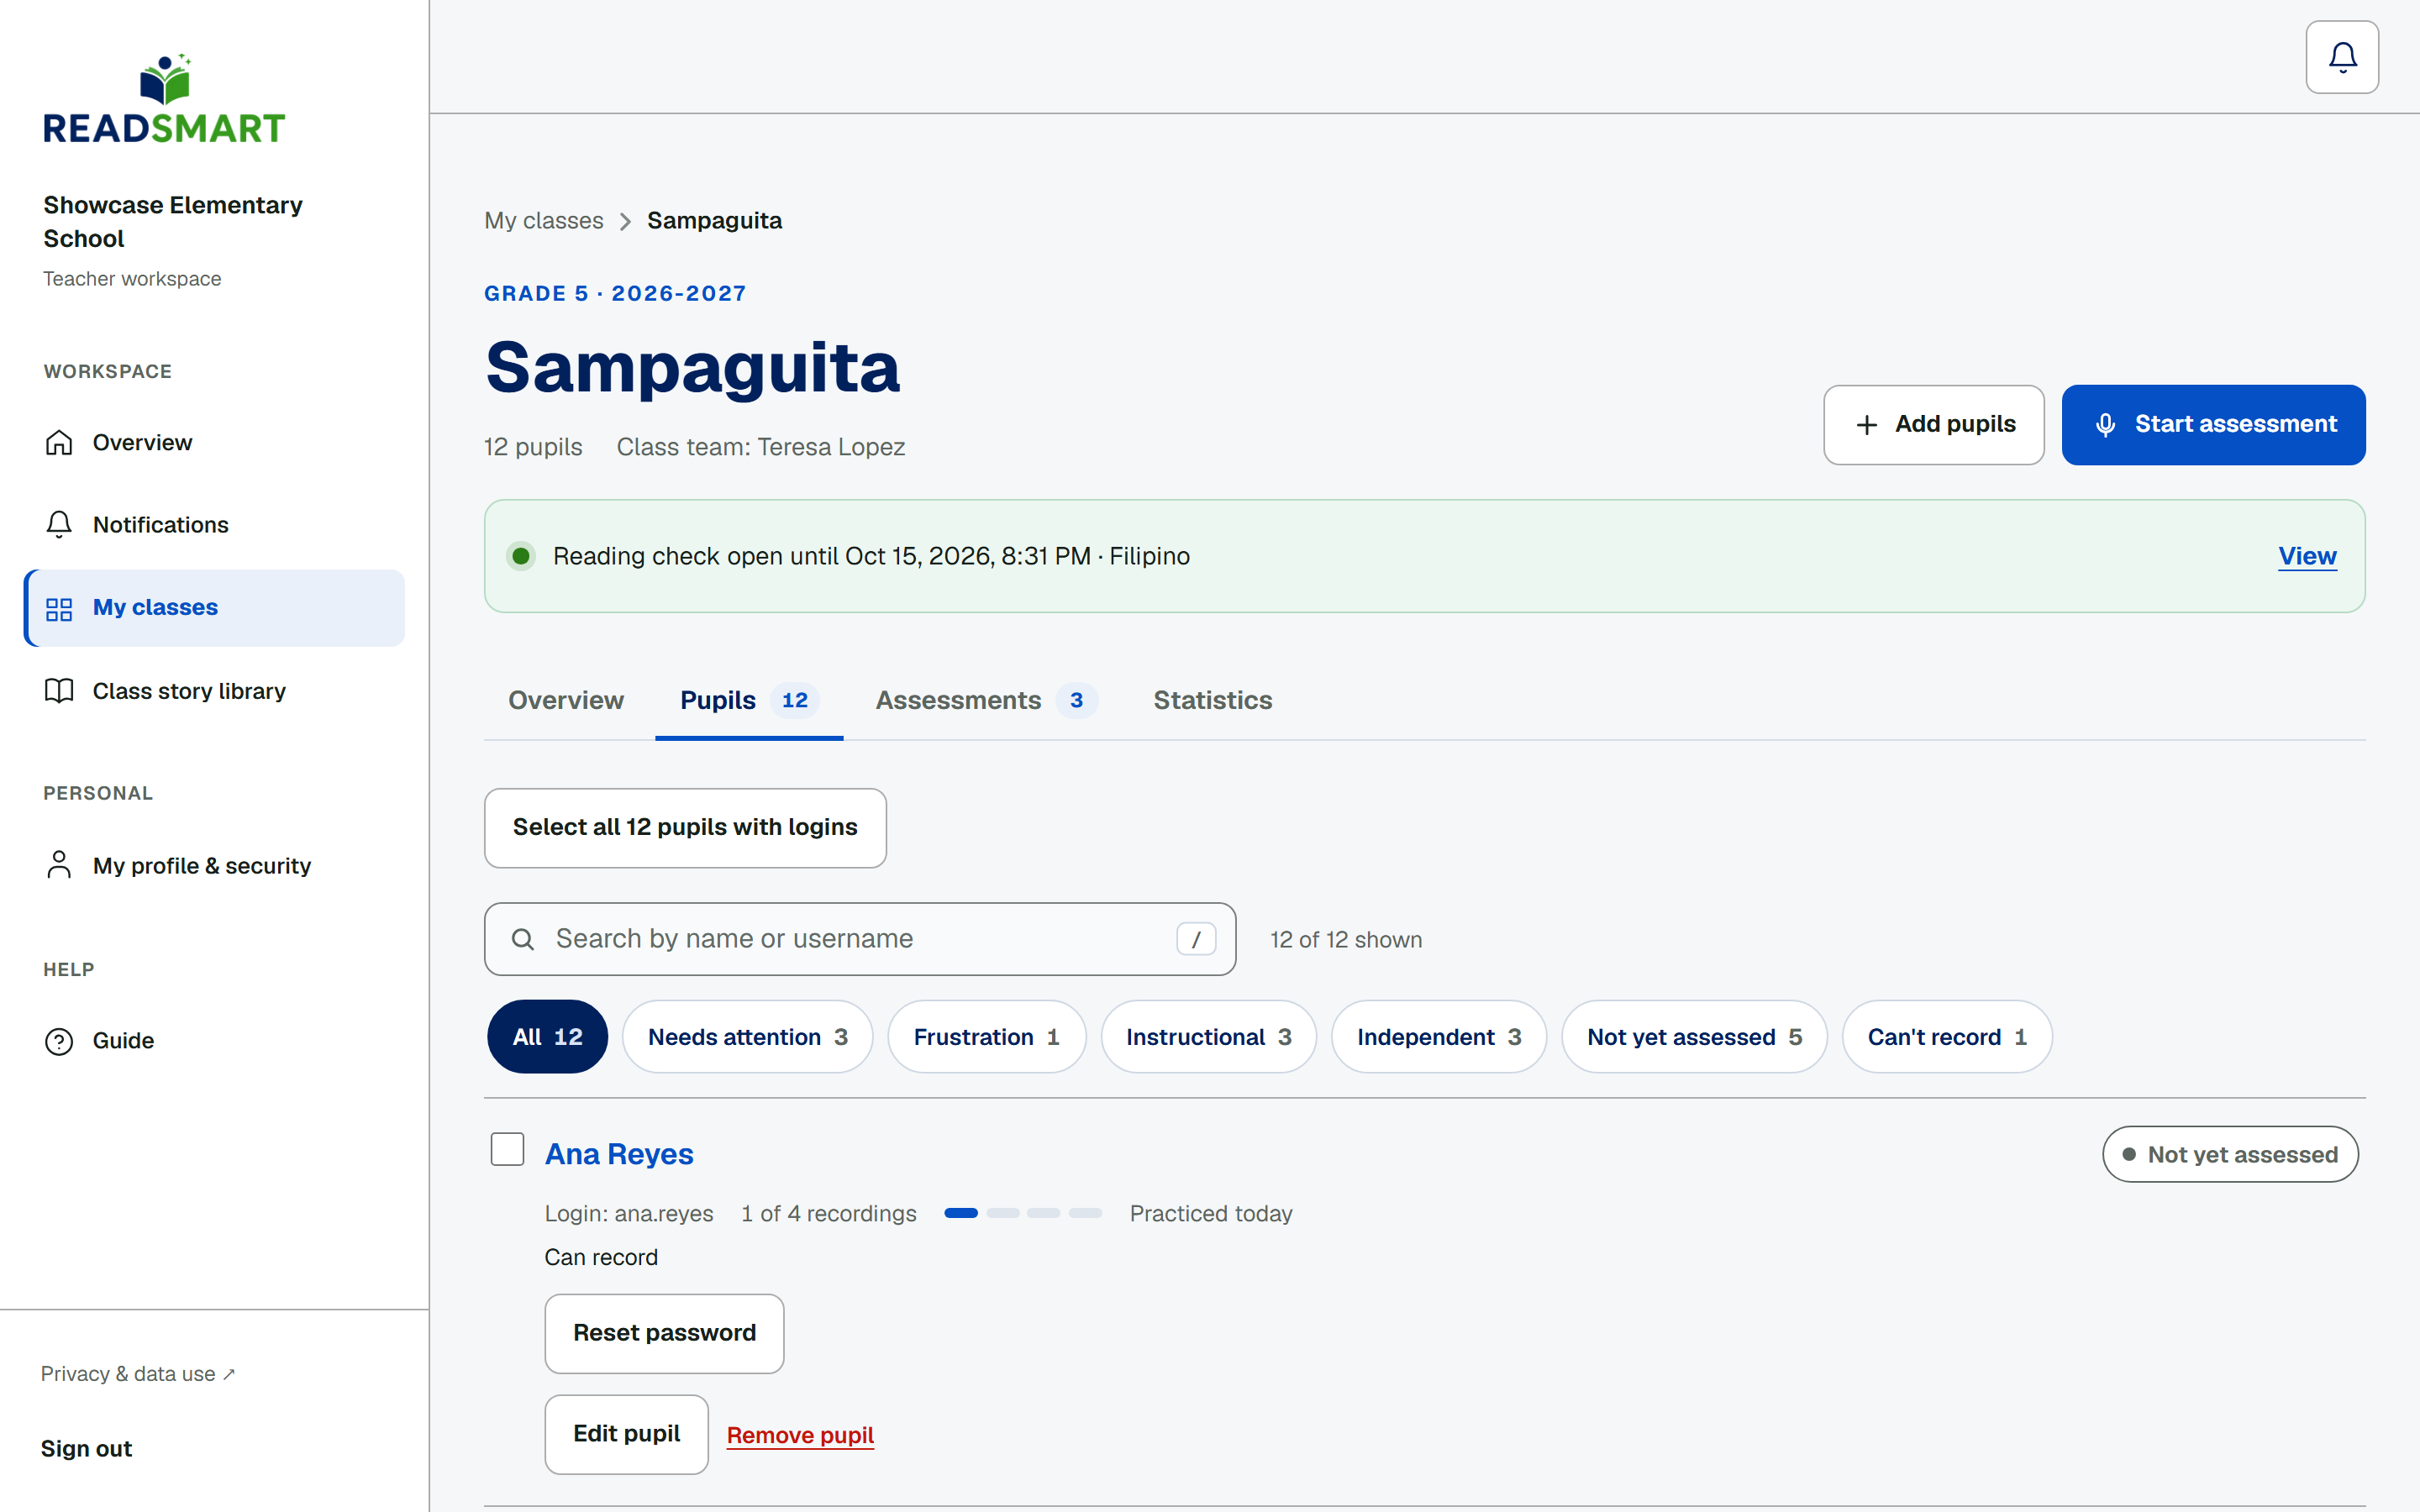Image resolution: width=2420 pixels, height=1512 pixels.
Task: Open the Statistics tab
Action: coord(1212,701)
